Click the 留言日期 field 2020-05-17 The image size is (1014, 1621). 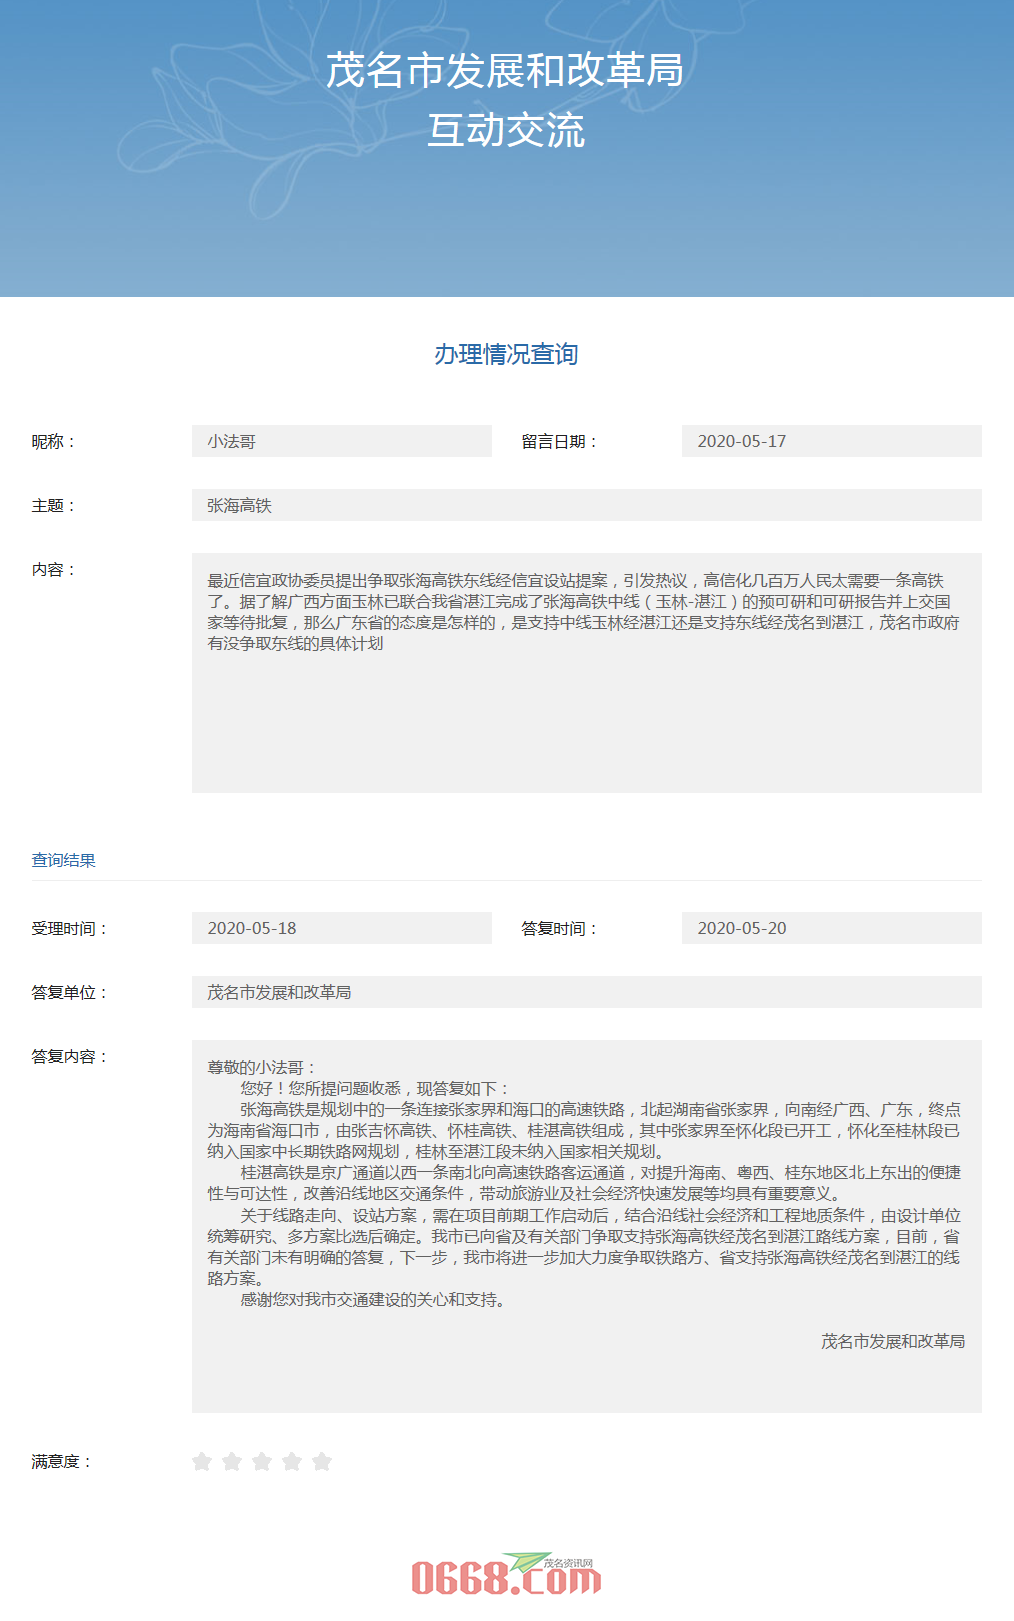pyautogui.click(x=831, y=441)
